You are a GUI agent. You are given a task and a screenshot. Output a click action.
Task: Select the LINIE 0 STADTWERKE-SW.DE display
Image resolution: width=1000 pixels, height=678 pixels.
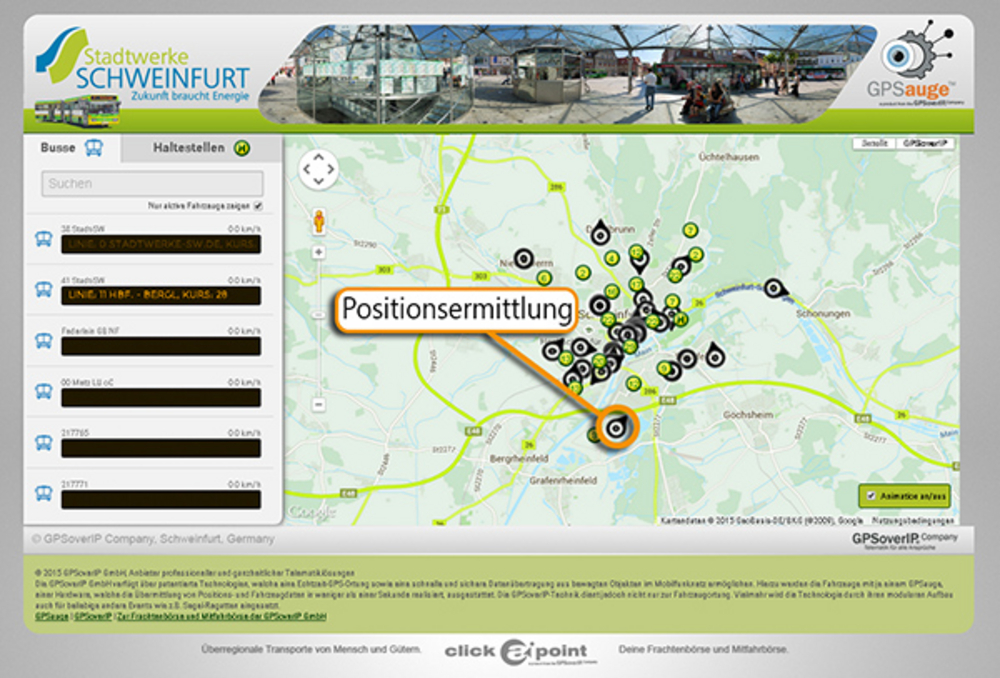(161, 244)
